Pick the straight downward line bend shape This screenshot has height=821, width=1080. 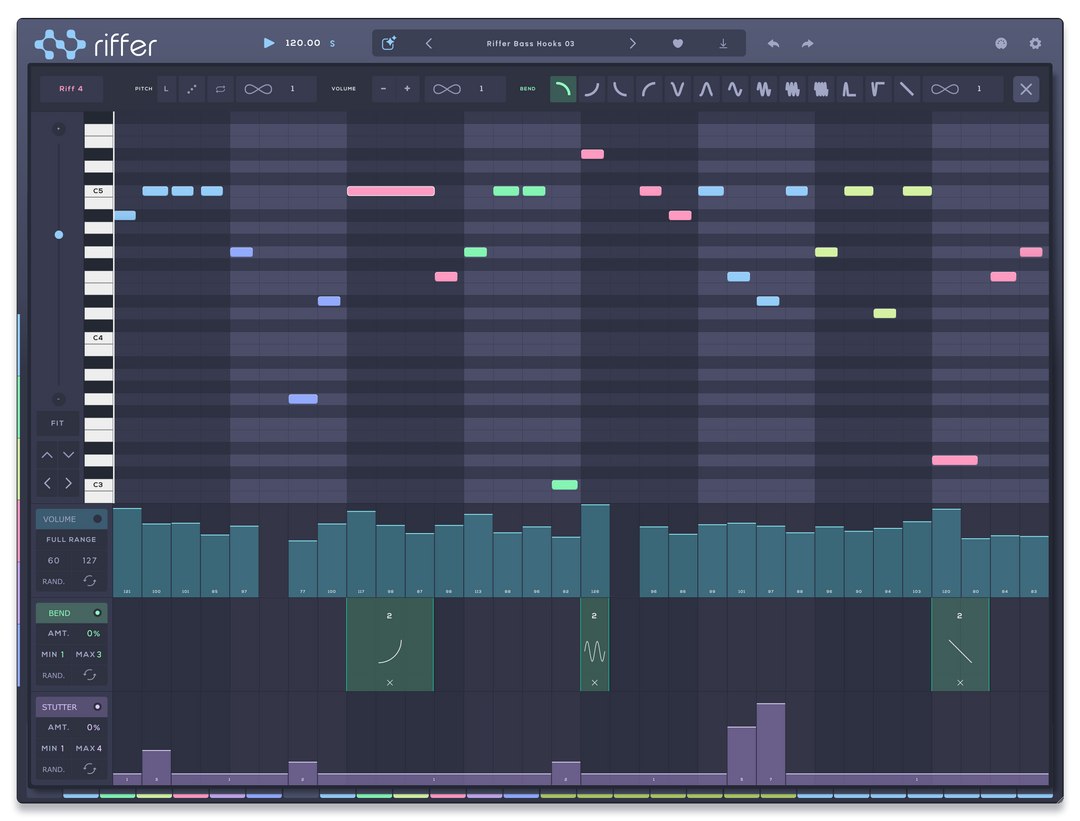pyautogui.click(x=907, y=89)
